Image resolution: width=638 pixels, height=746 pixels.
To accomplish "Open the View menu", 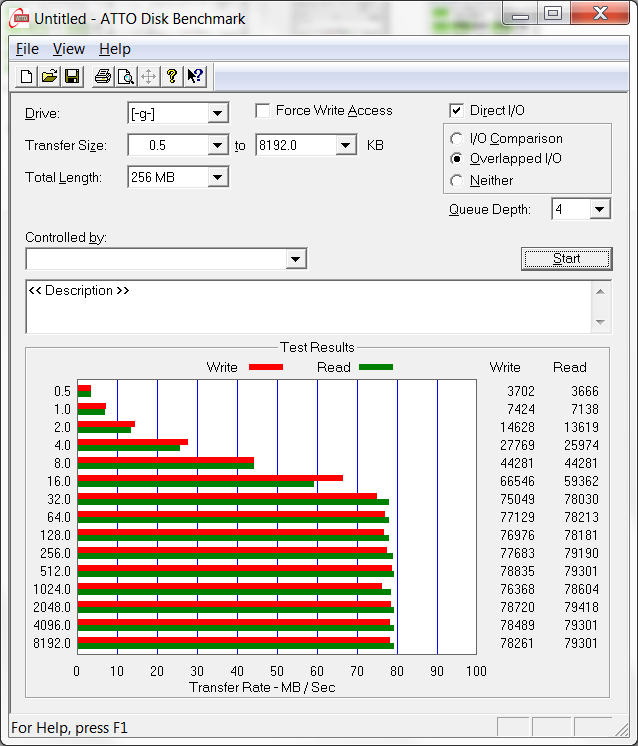I will click(x=69, y=49).
